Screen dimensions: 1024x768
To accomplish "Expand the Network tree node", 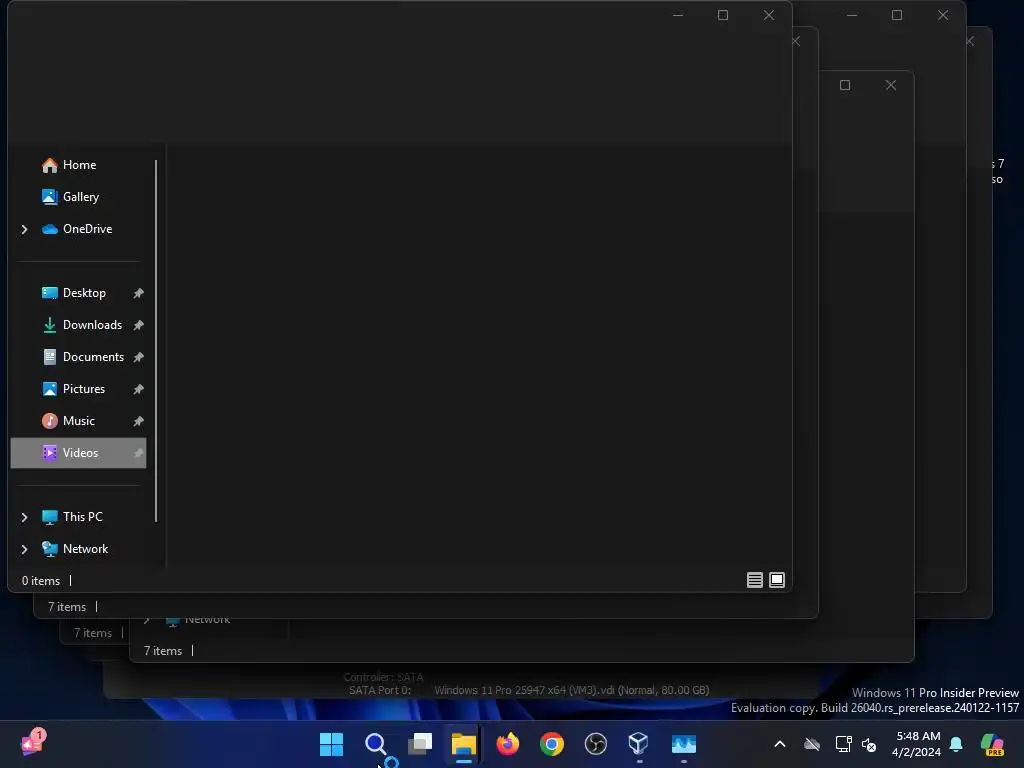I will click(x=24, y=549).
